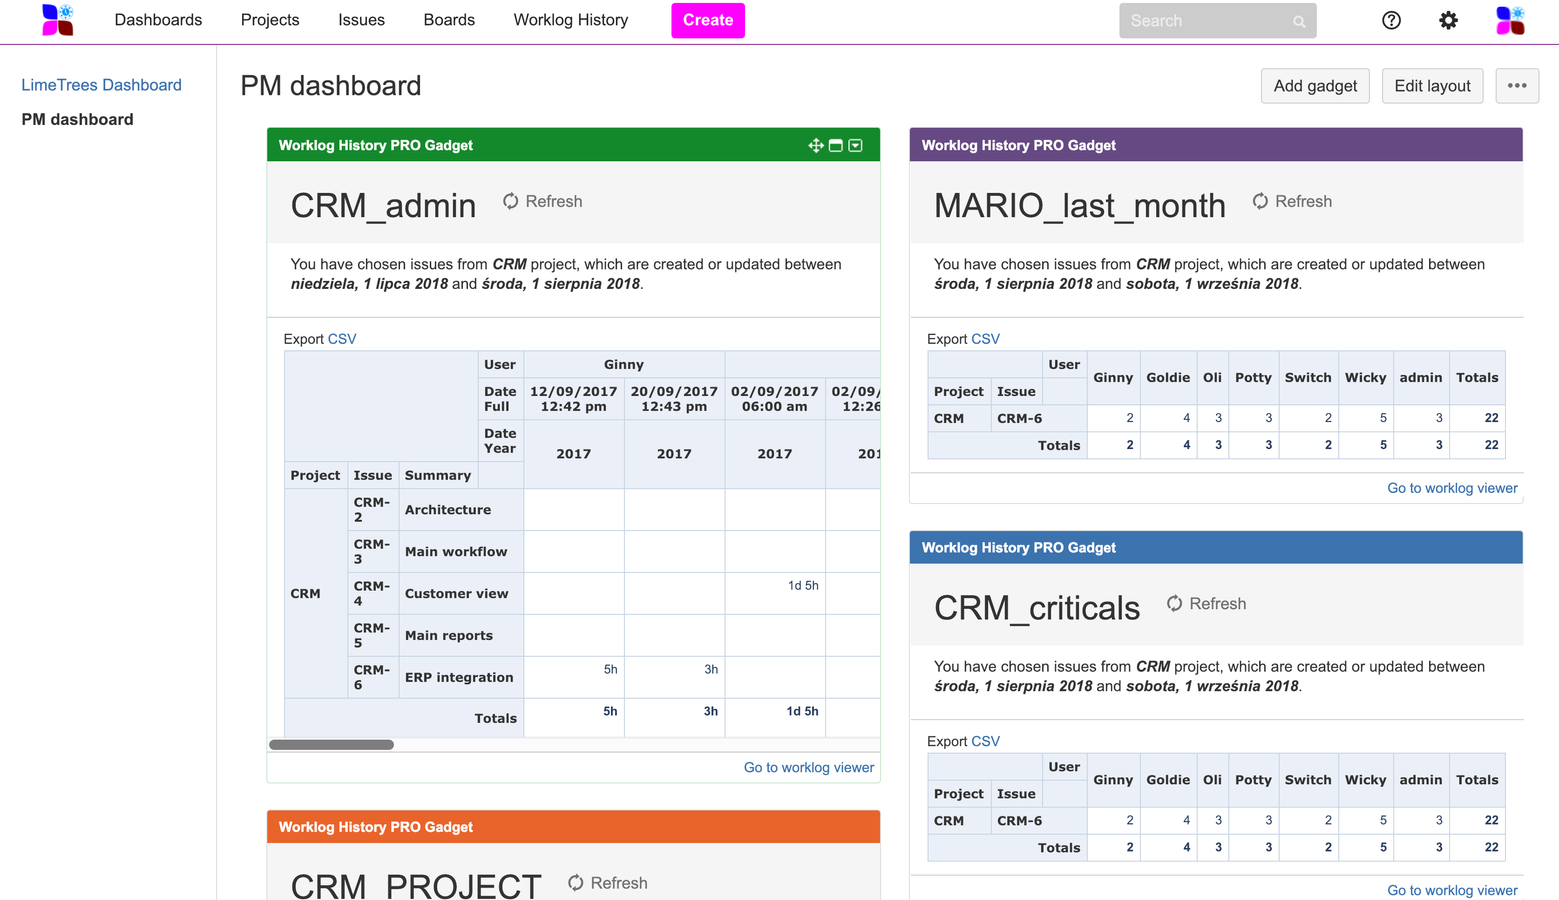
Task: Click the Main reports summary cell
Action: (x=461, y=636)
